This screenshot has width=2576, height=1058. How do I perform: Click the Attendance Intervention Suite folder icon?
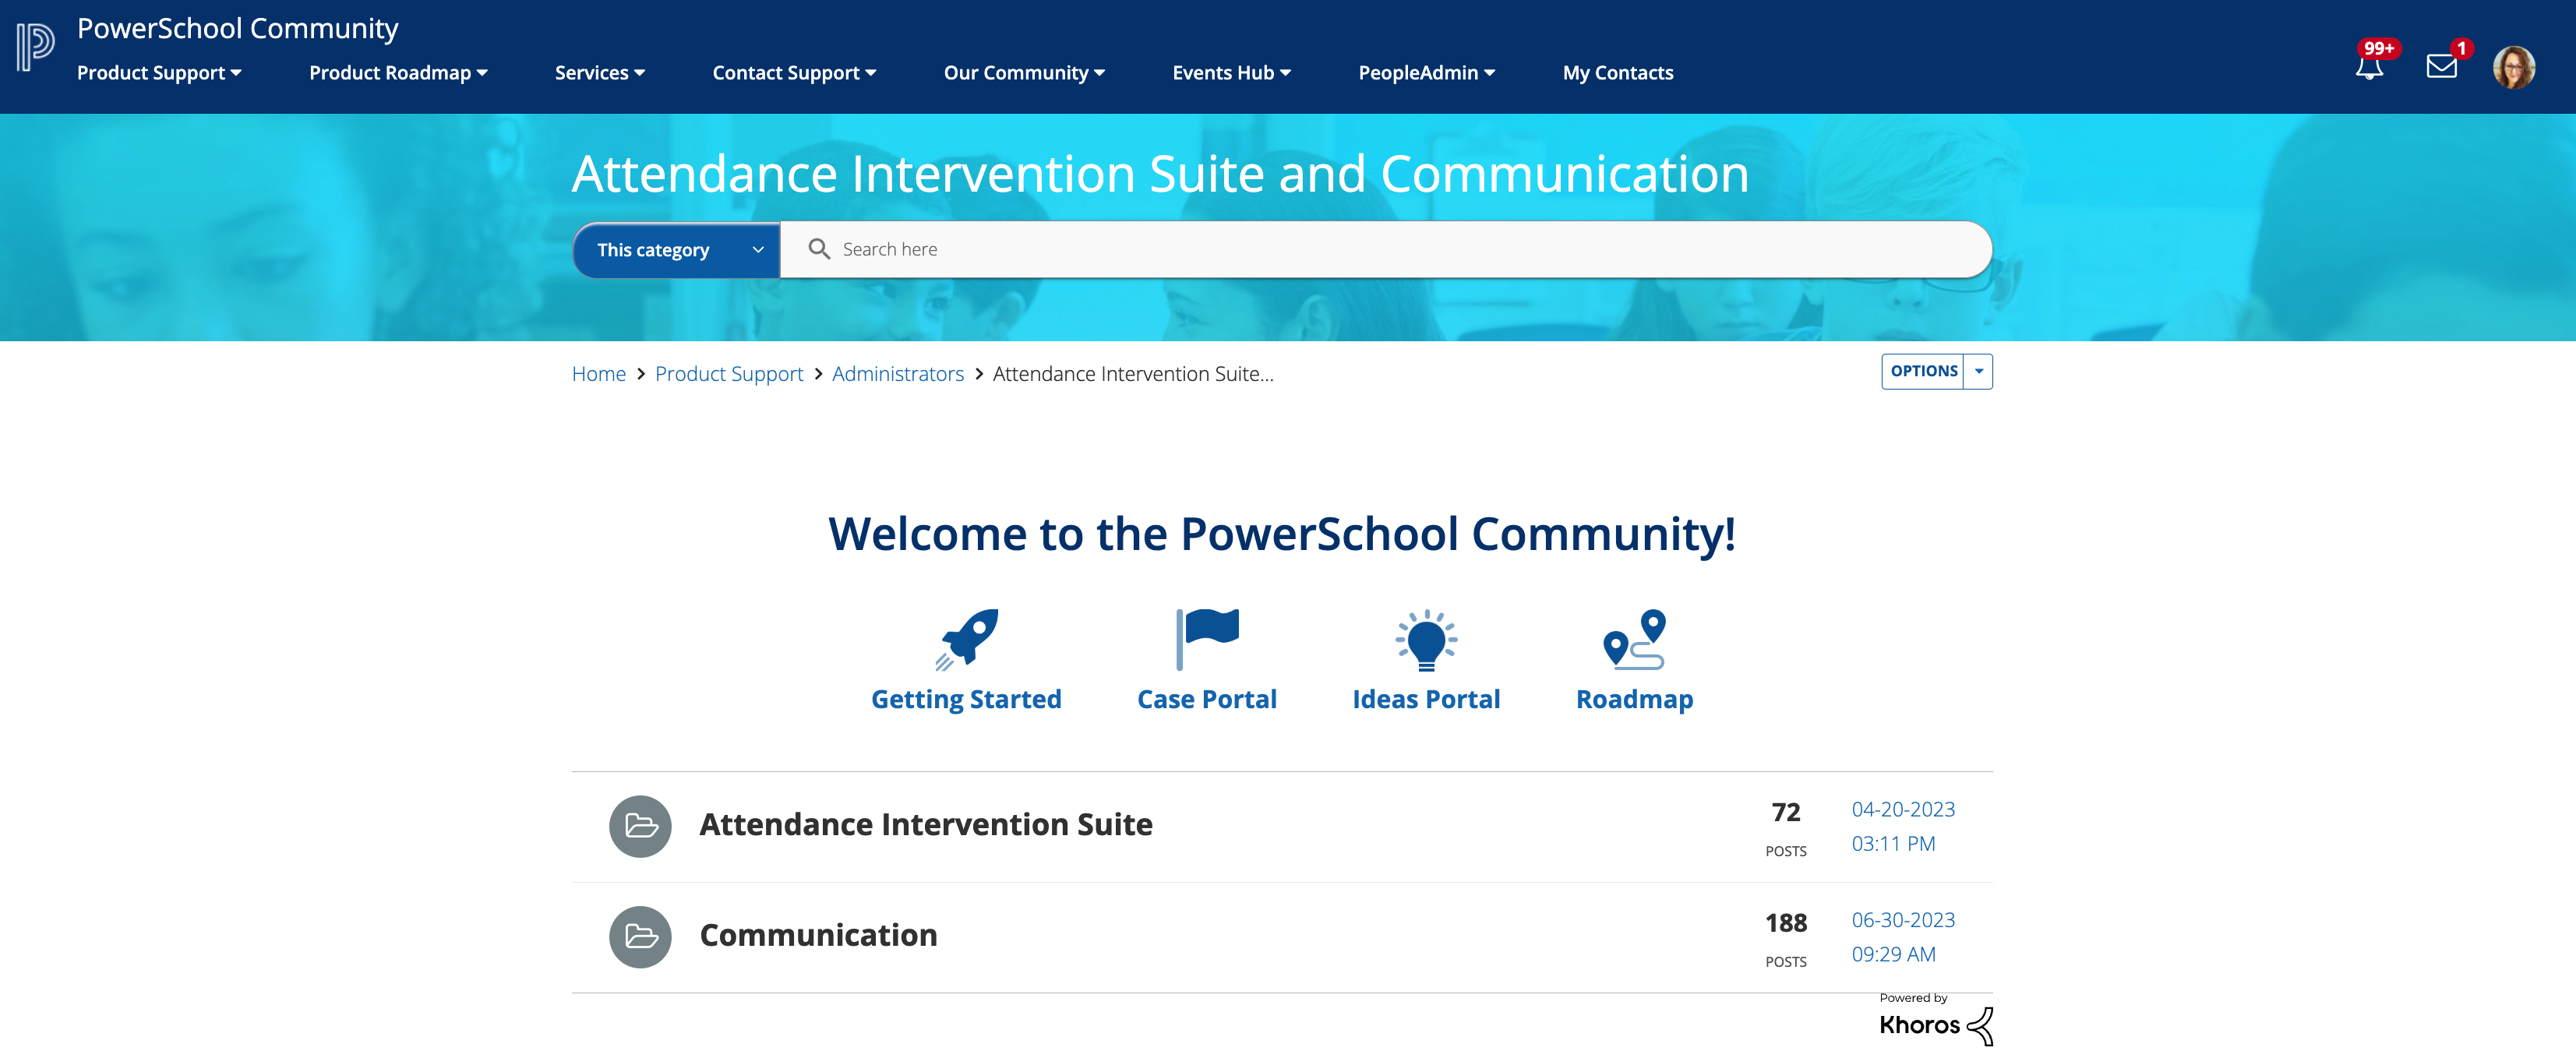tap(640, 826)
